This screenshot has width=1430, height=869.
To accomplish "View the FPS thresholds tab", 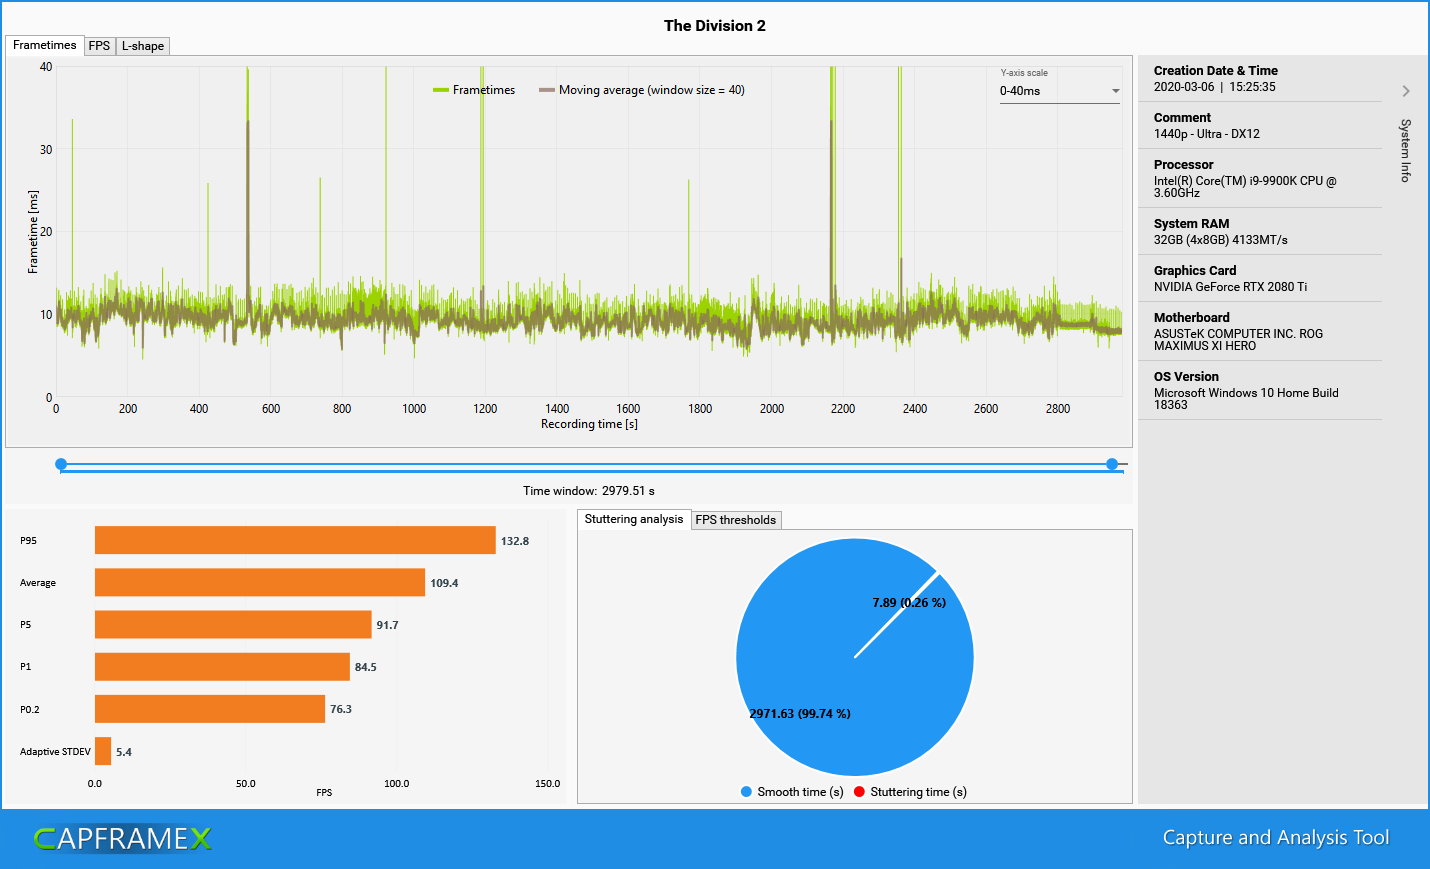I will [736, 519].
